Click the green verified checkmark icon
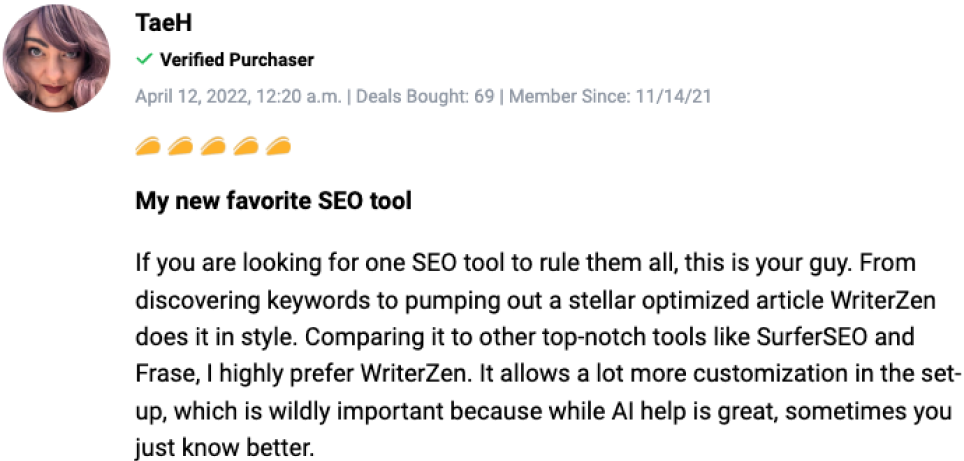 coord(144,60)
